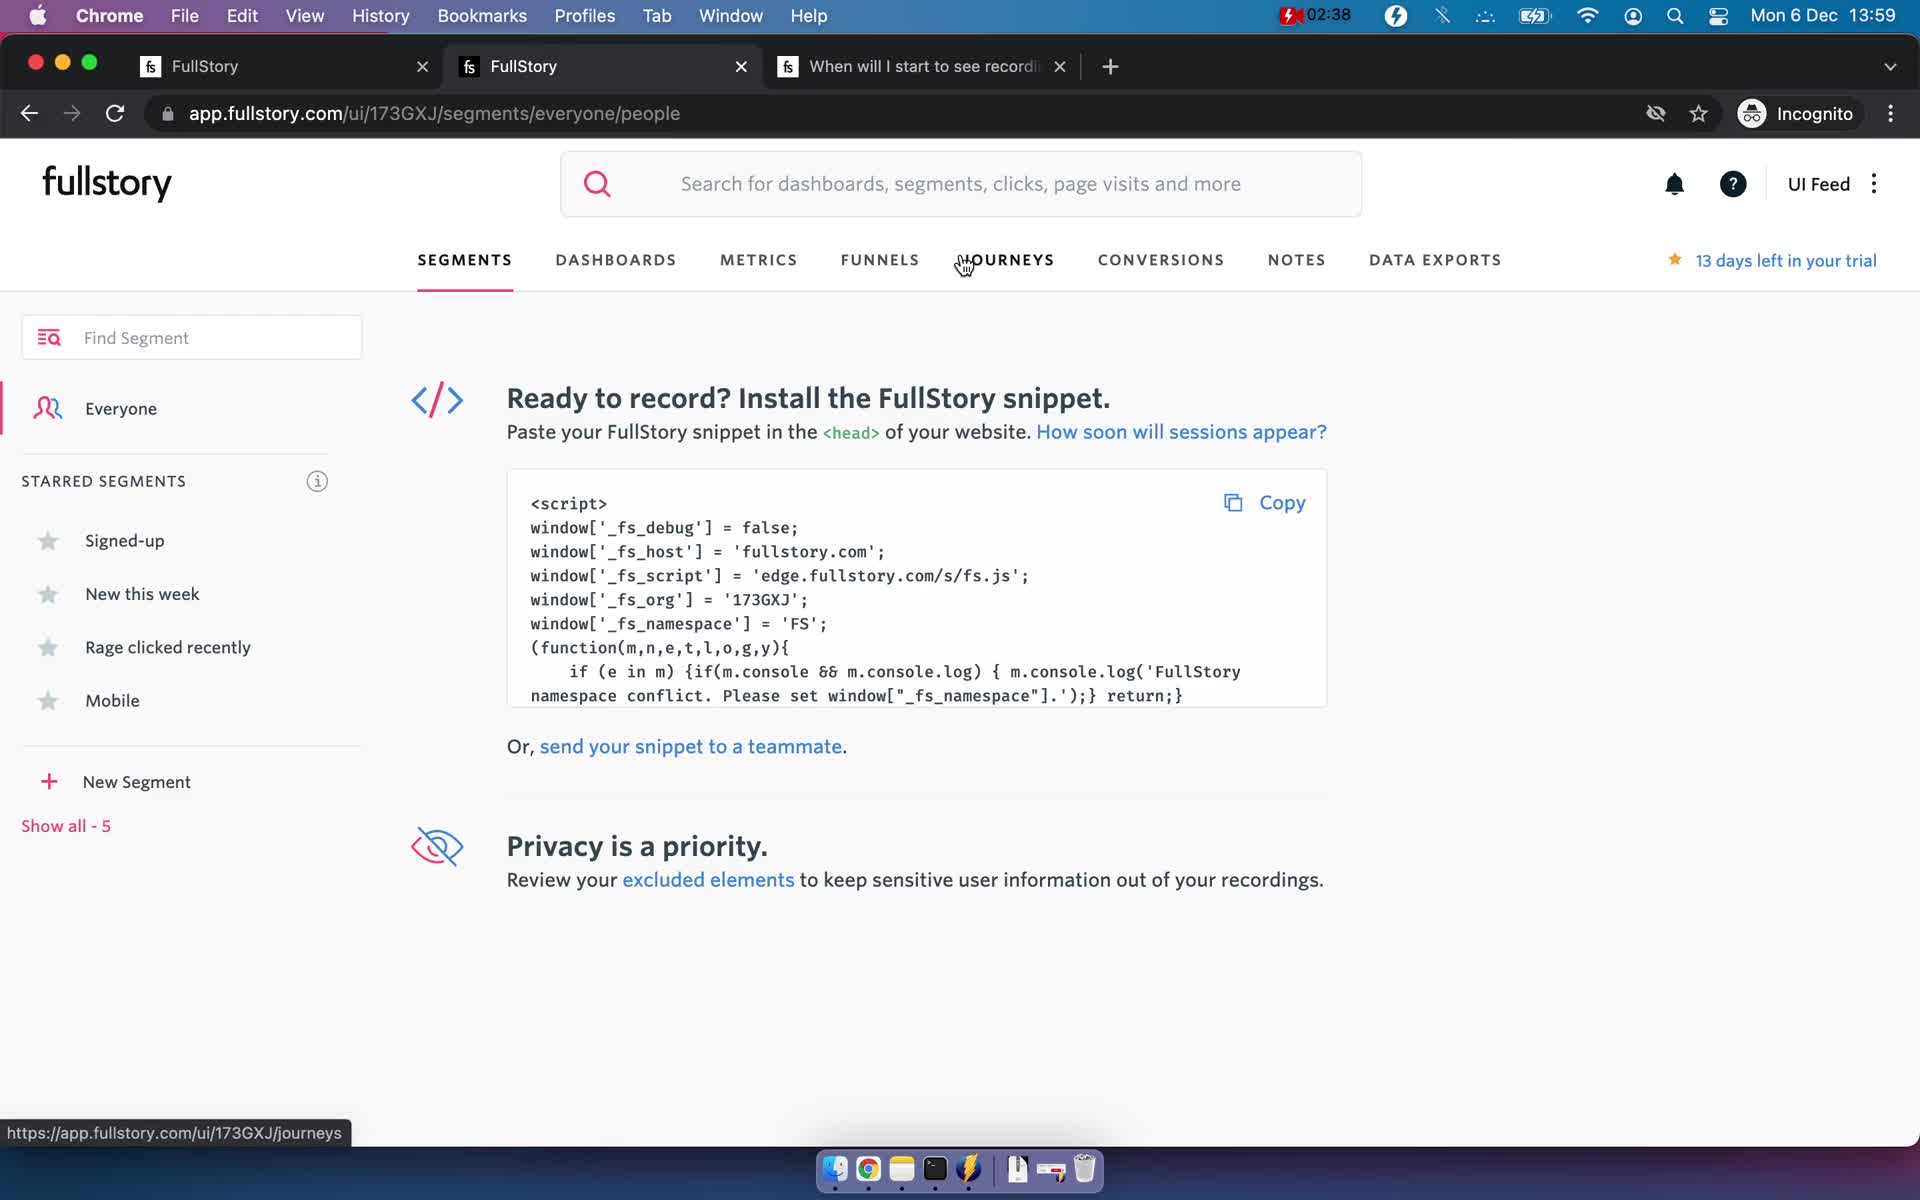
Task: Open the Apple menu
Action: click(x=38, y=16)
